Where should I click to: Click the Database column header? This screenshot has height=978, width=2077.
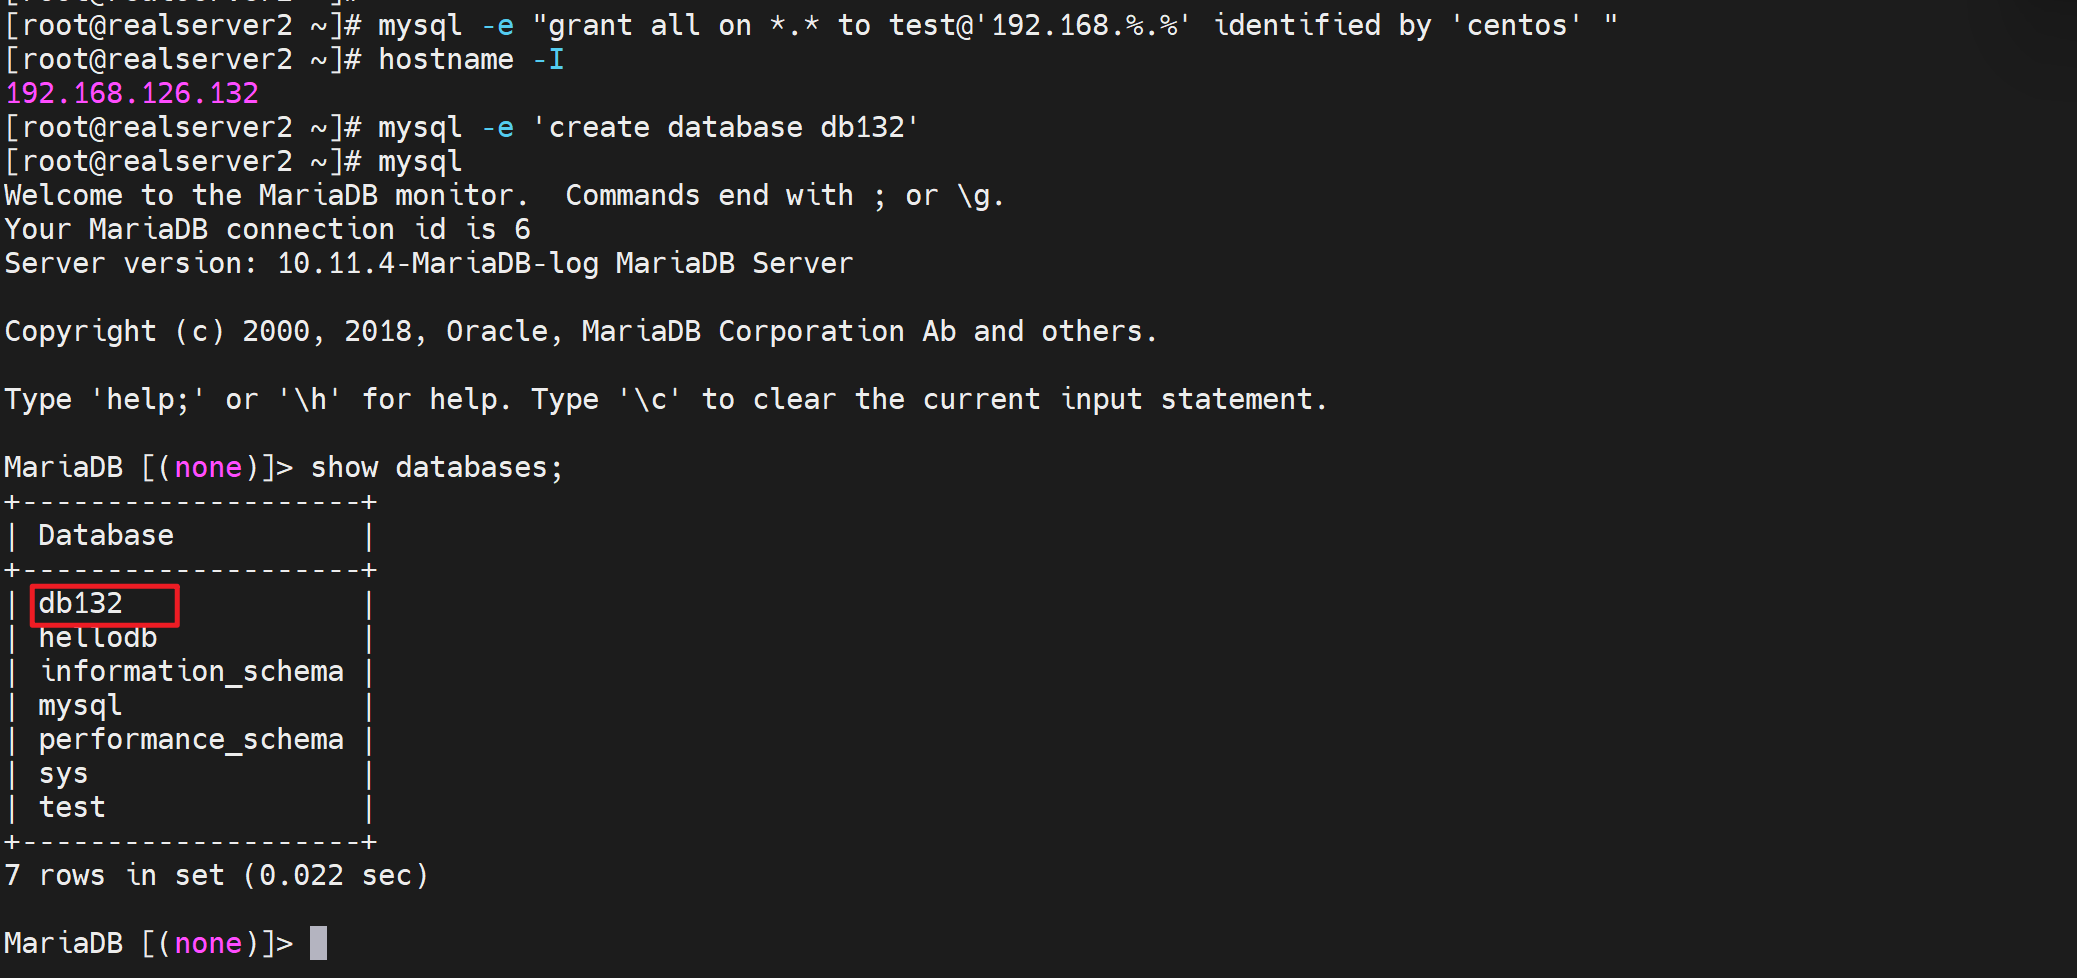(x=106, y=536)
